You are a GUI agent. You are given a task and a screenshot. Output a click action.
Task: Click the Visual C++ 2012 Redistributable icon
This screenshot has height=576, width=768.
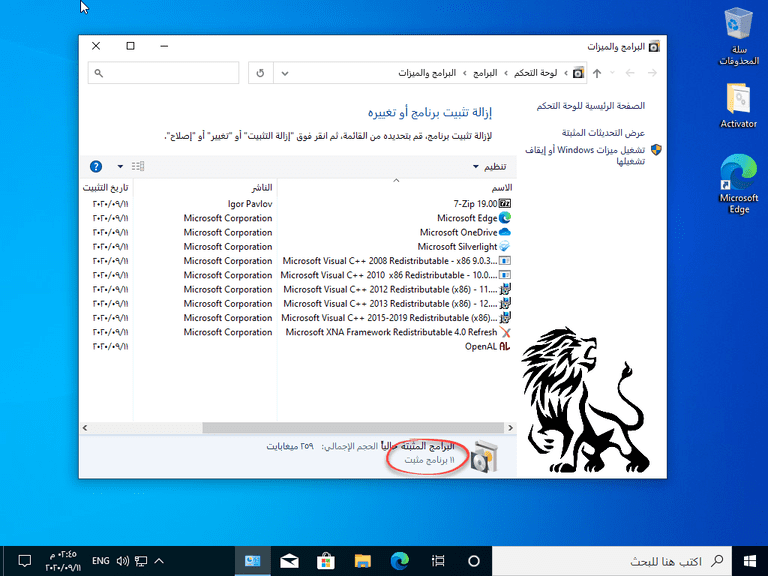(504, 289)
